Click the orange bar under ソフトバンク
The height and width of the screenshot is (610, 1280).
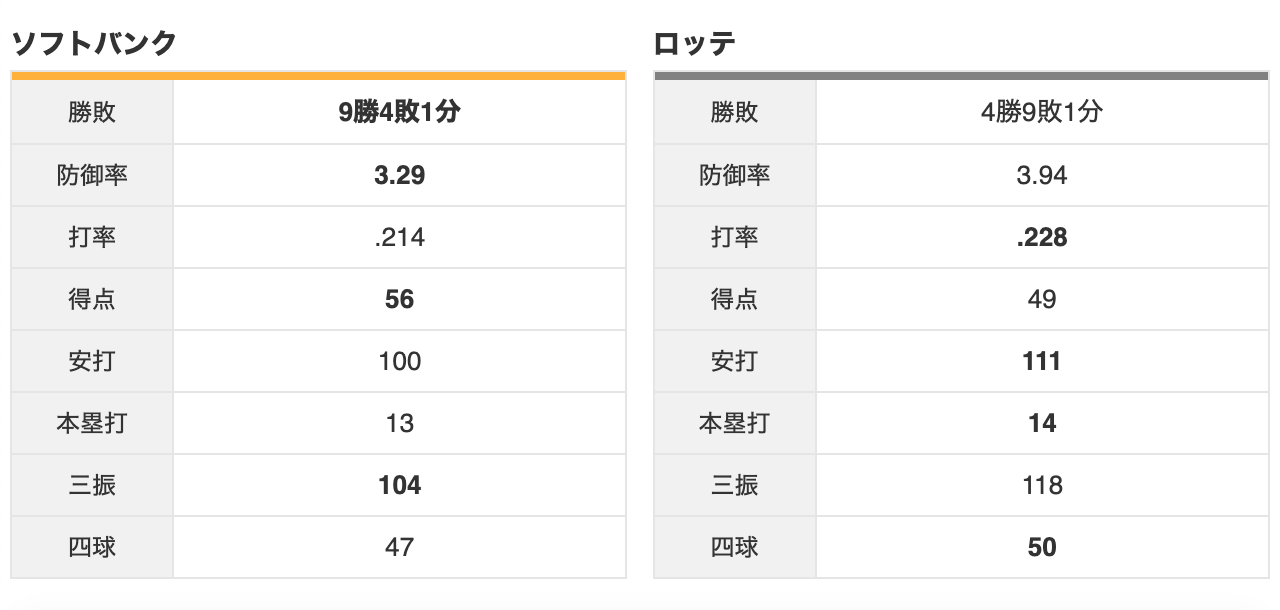tap(318, 75)
